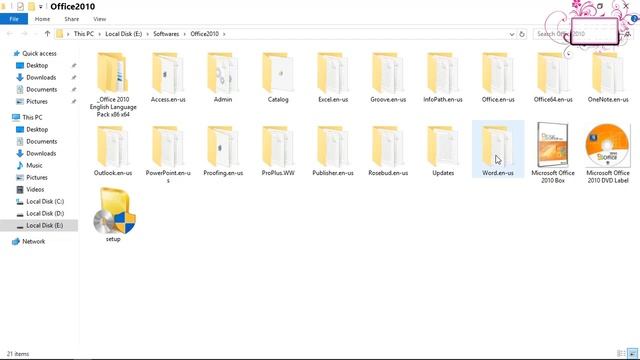Select Microsoft Office 2010 DVD Label image

coord(608,153)
